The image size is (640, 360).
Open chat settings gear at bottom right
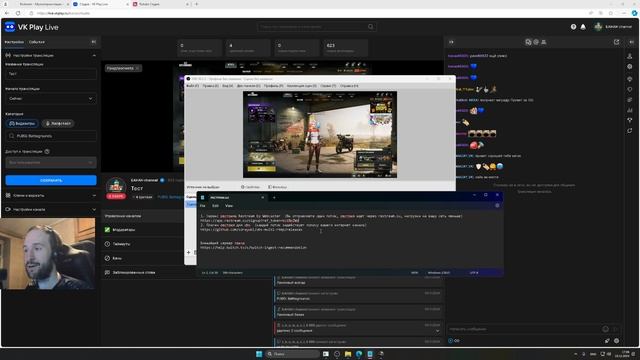pos(616,340)
